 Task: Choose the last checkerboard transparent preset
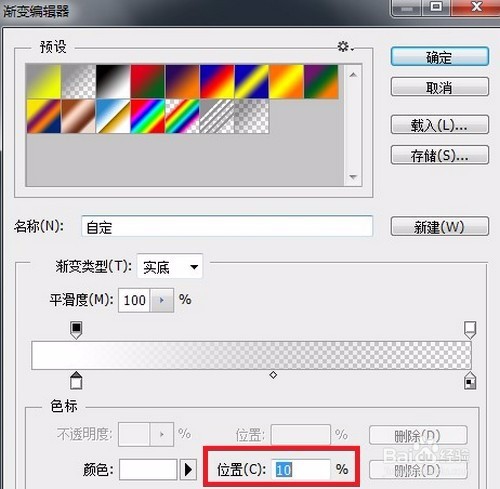pos(252,116)
